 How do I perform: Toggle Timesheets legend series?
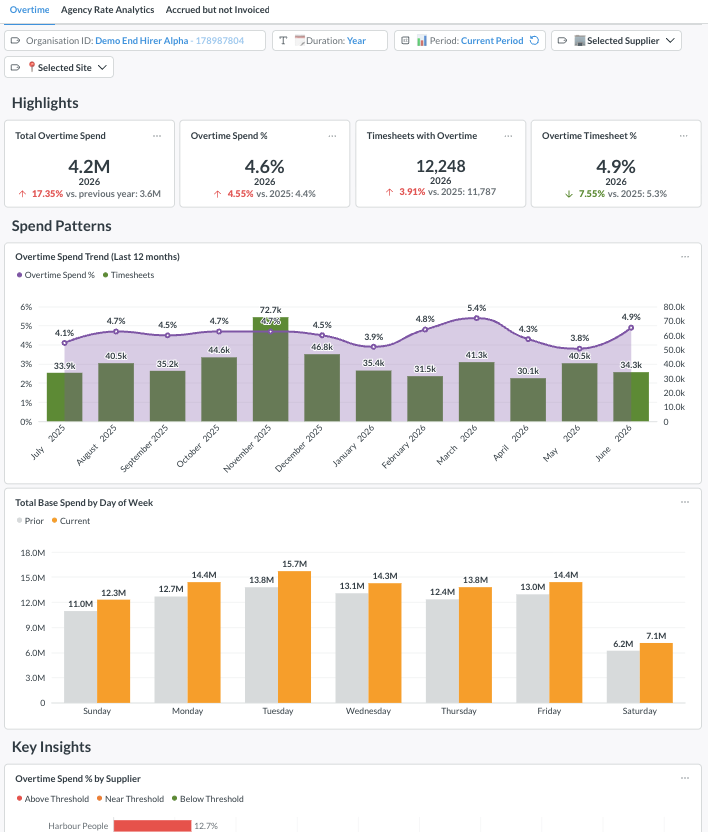pos(128,275)
